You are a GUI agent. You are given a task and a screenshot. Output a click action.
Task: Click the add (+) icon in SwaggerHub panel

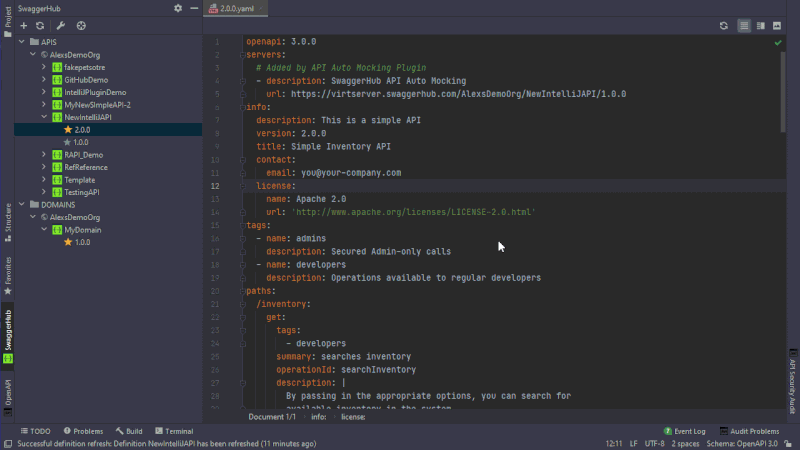click(23, 26)
